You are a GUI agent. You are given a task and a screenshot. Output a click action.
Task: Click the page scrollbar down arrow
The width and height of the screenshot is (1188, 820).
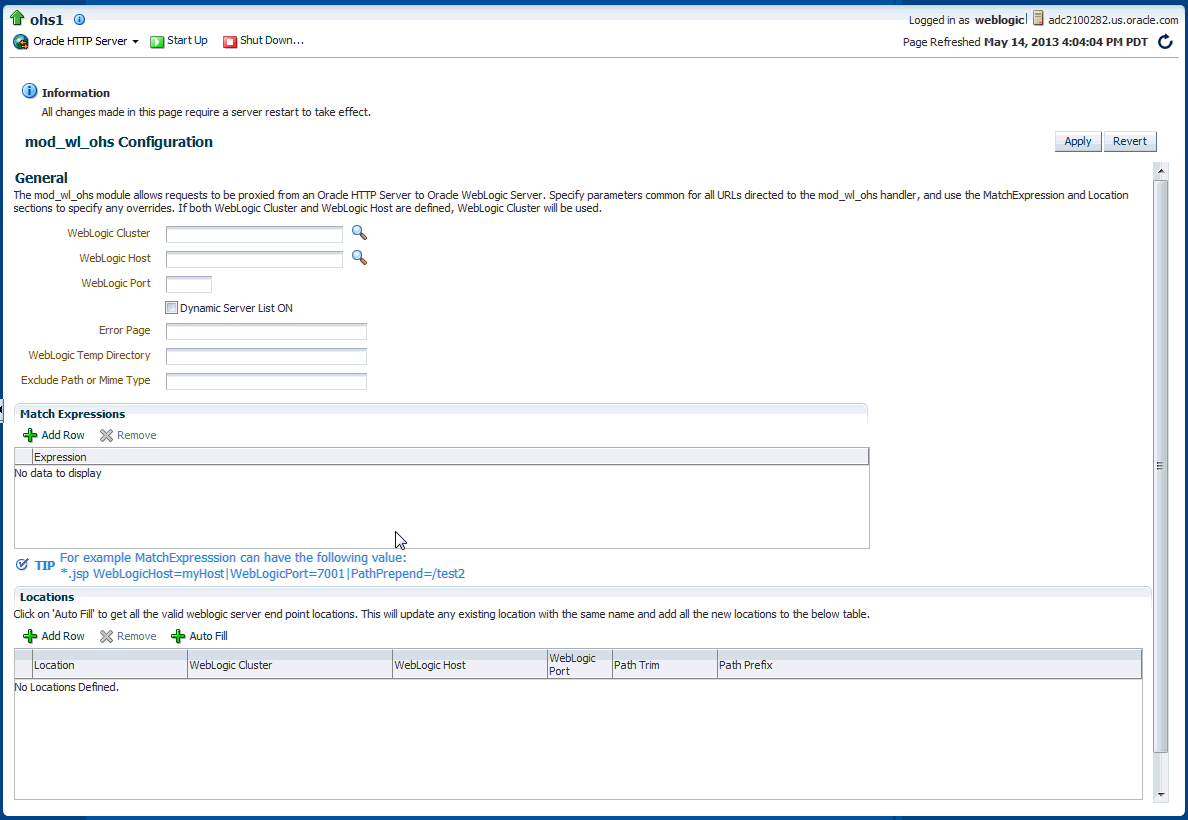click(x=1161, y=794)
